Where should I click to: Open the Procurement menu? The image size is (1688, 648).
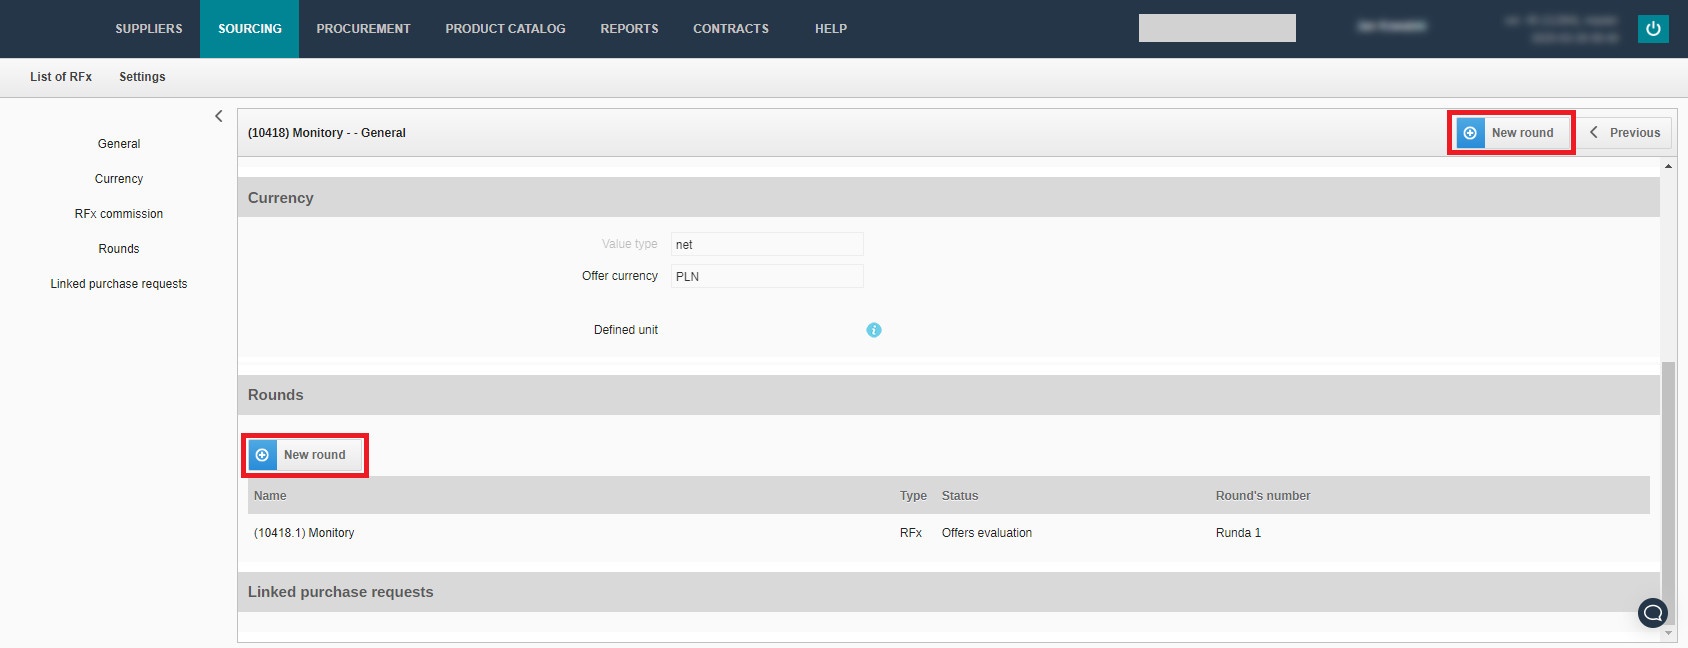363,29
